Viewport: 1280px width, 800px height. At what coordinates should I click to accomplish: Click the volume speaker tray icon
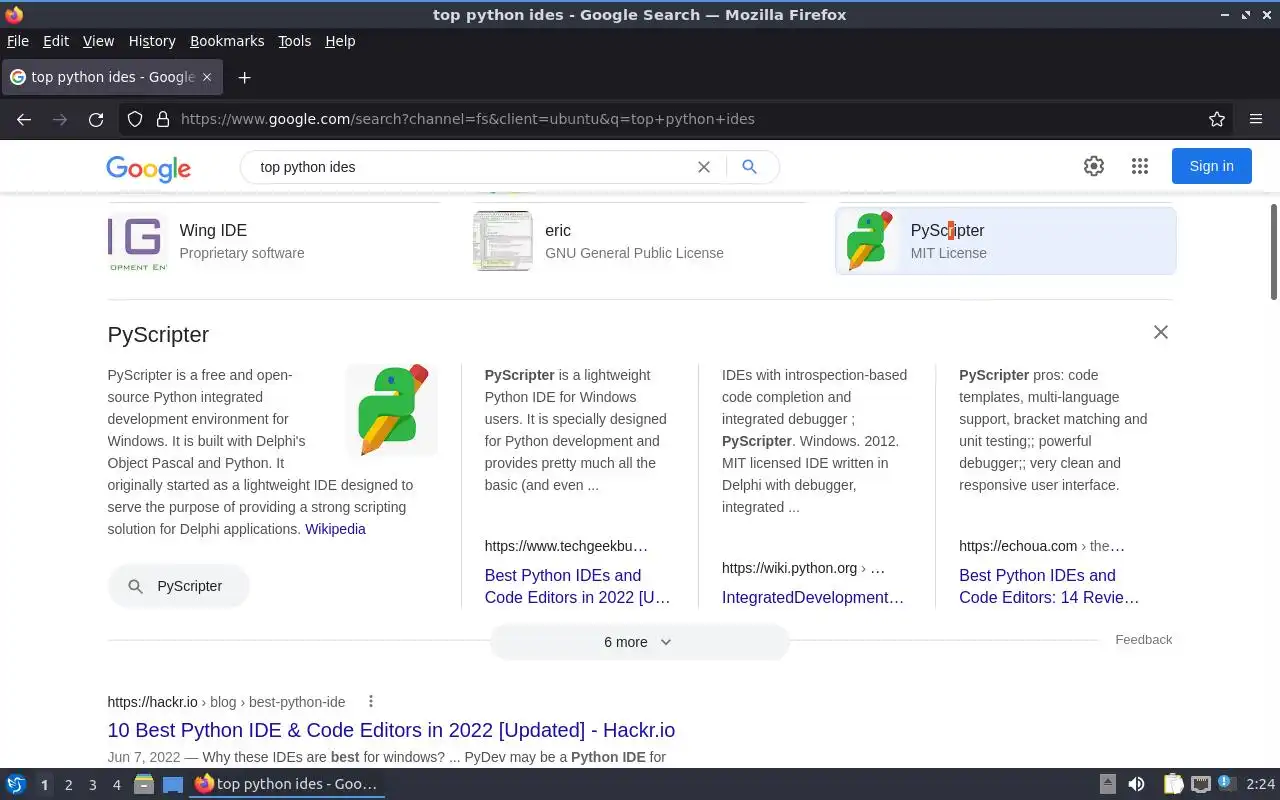tap(1136, 785)
